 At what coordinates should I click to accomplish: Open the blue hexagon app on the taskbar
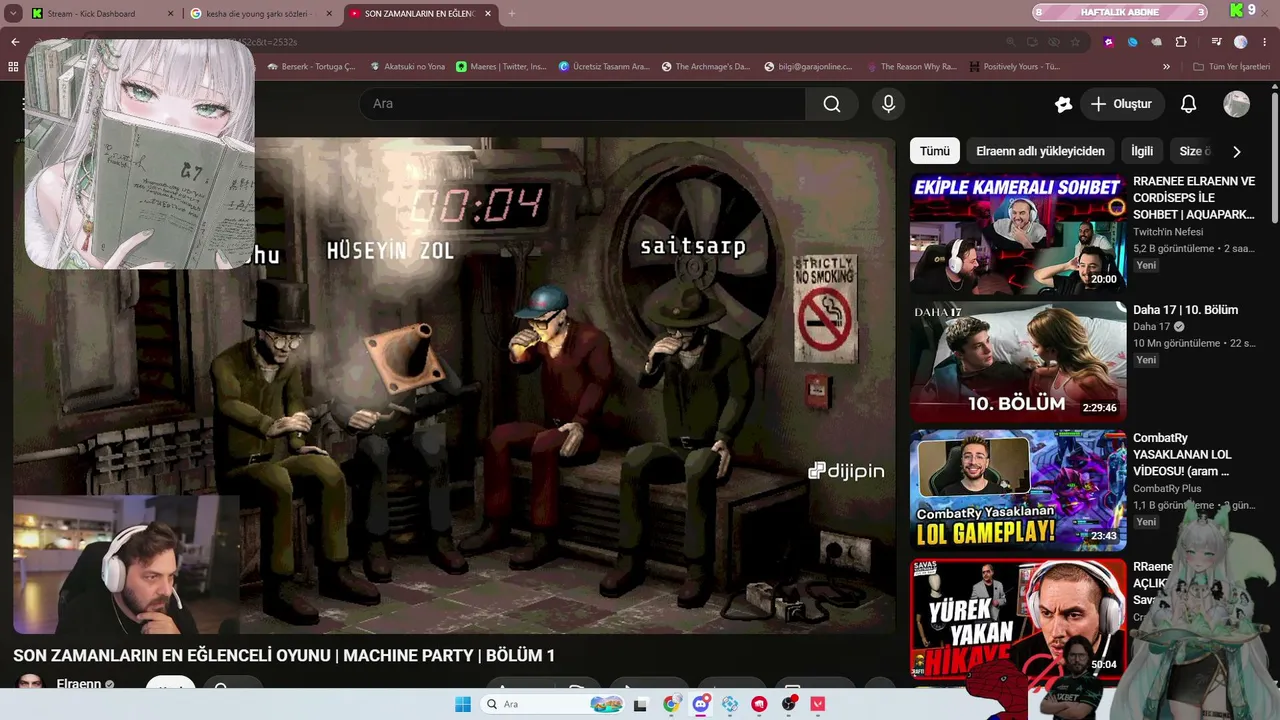[730, 704]
